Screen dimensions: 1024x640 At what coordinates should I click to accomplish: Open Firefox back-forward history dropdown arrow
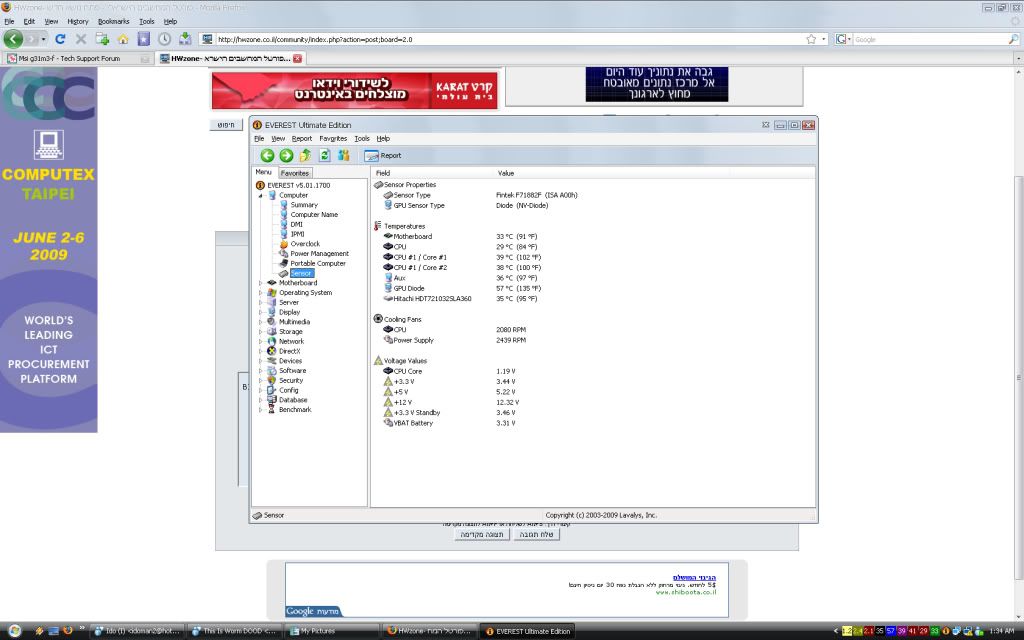tap(44, 39)
